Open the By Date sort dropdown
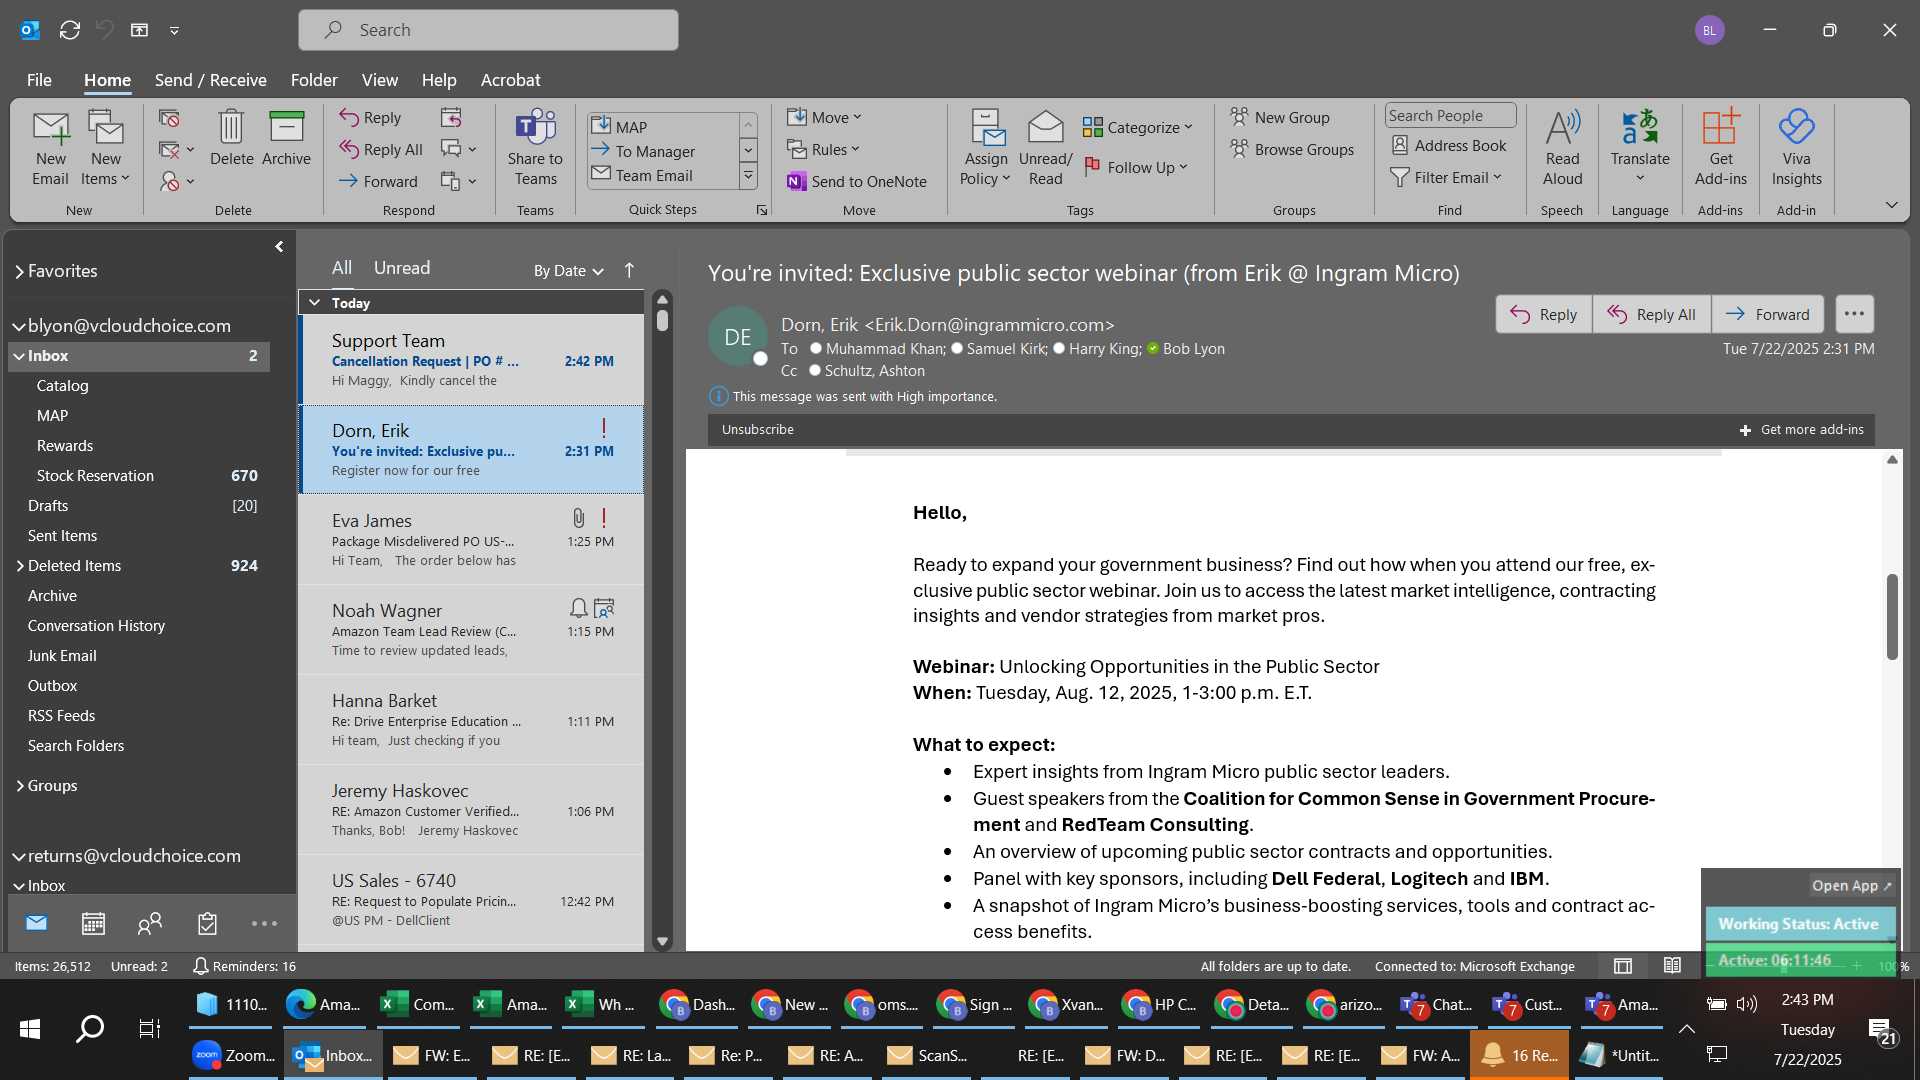Image resolution: width=1920 pixels, height=1080 pixels. click(568, 271)
